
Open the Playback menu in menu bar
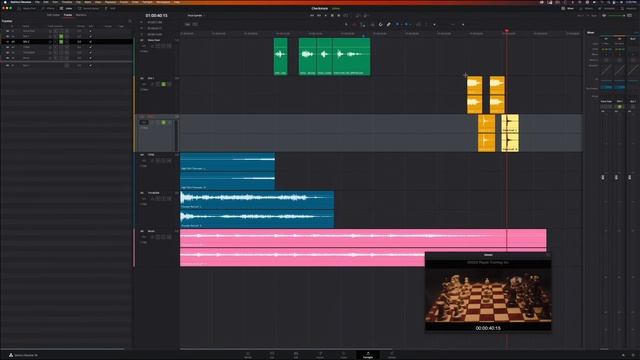tap(111, 2)
